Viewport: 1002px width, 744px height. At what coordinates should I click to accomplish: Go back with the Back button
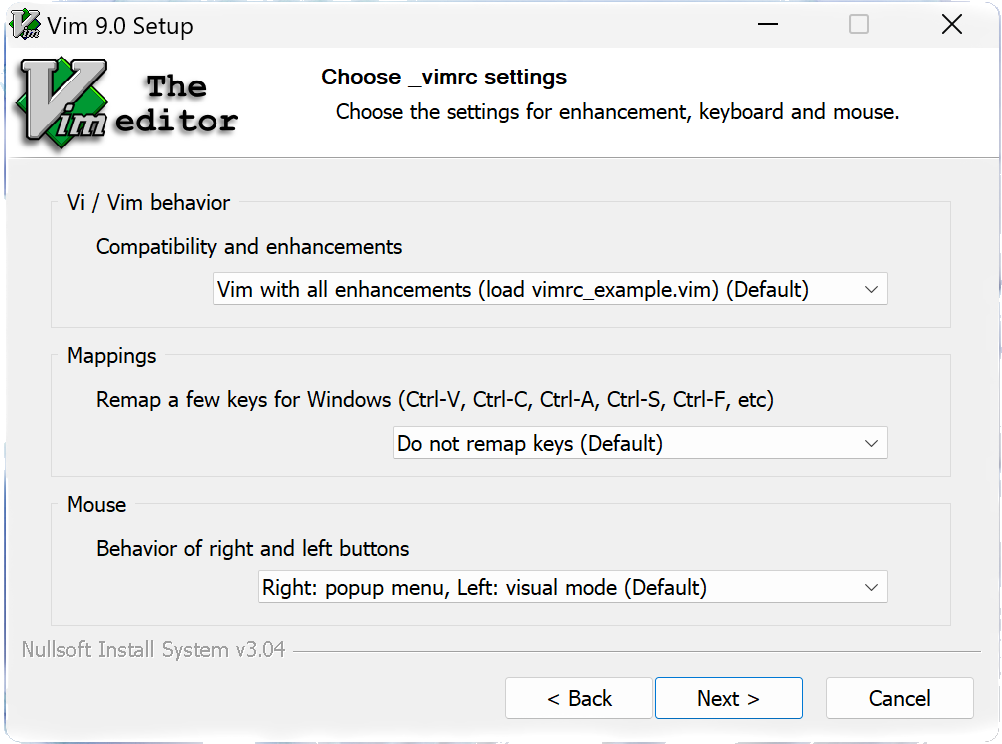click(x=579, y=698)
